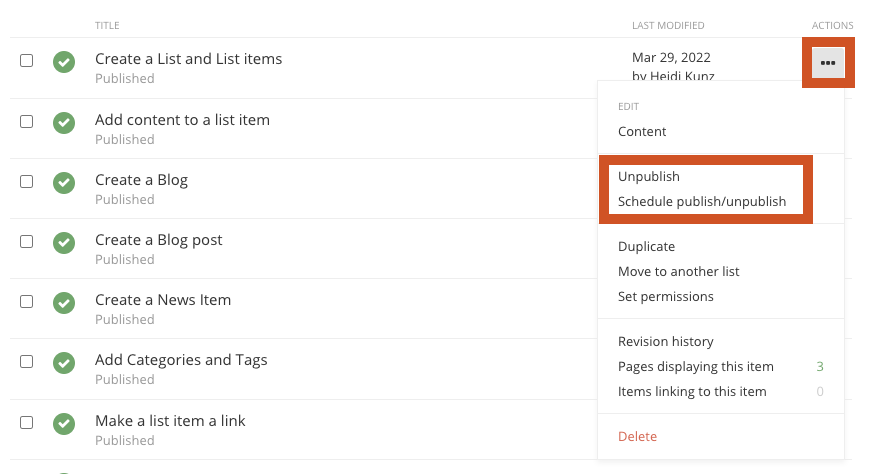Image resolution: width=886 pixels, height=474 pixels.
Task: Open Revision history
Action: click(665, 341)
